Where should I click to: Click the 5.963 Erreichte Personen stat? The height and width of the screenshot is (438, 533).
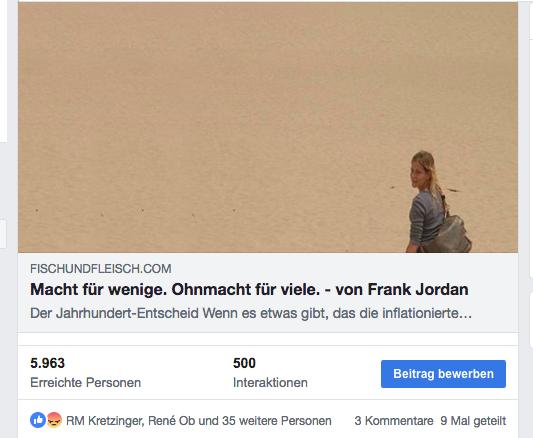[85, 373]
